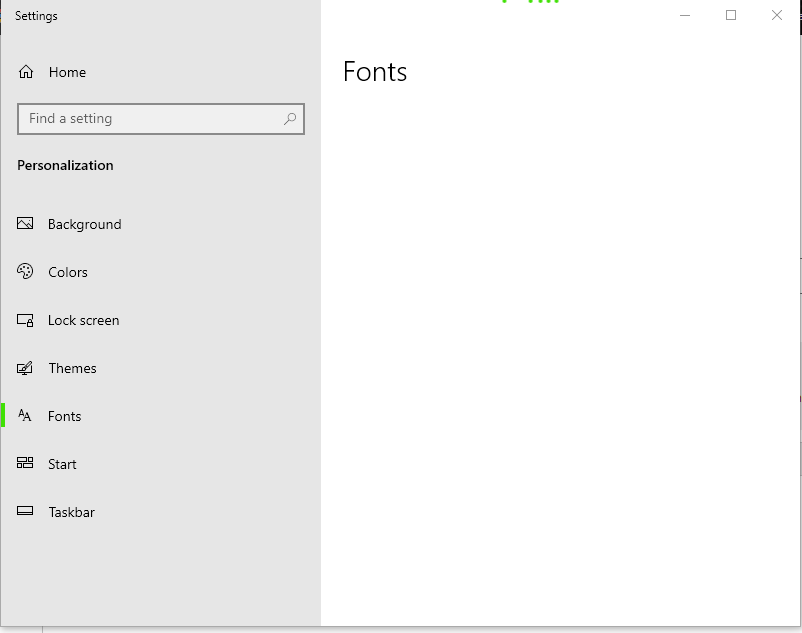
Task: Click the Themes brush icon
Action: [x=24, y=368]
